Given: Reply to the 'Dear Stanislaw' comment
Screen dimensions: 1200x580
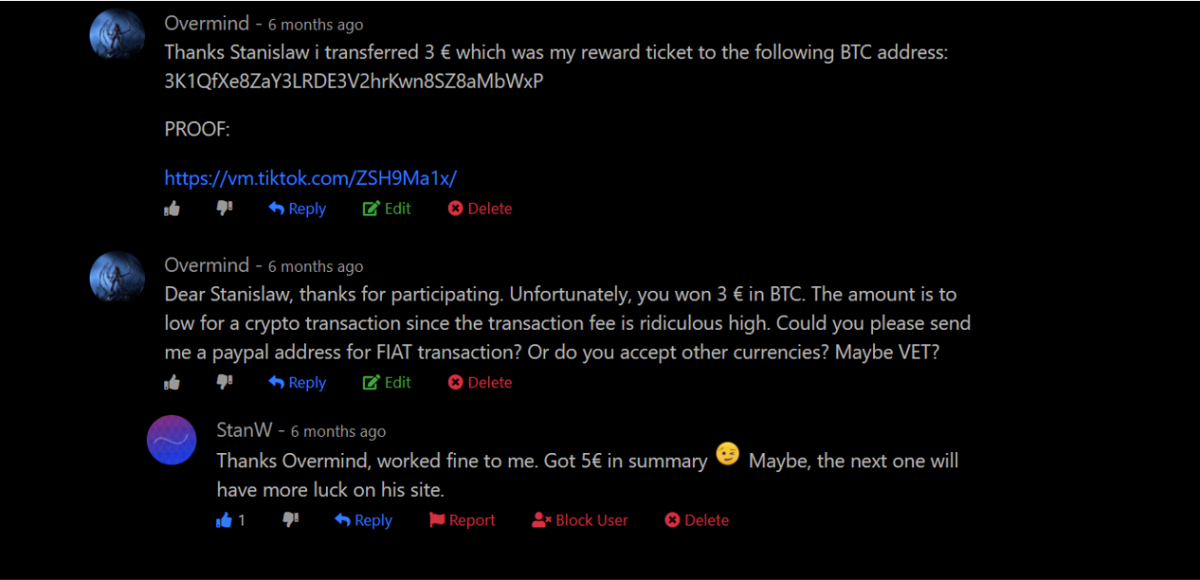Looking at the screenshot, I should 297,383.
